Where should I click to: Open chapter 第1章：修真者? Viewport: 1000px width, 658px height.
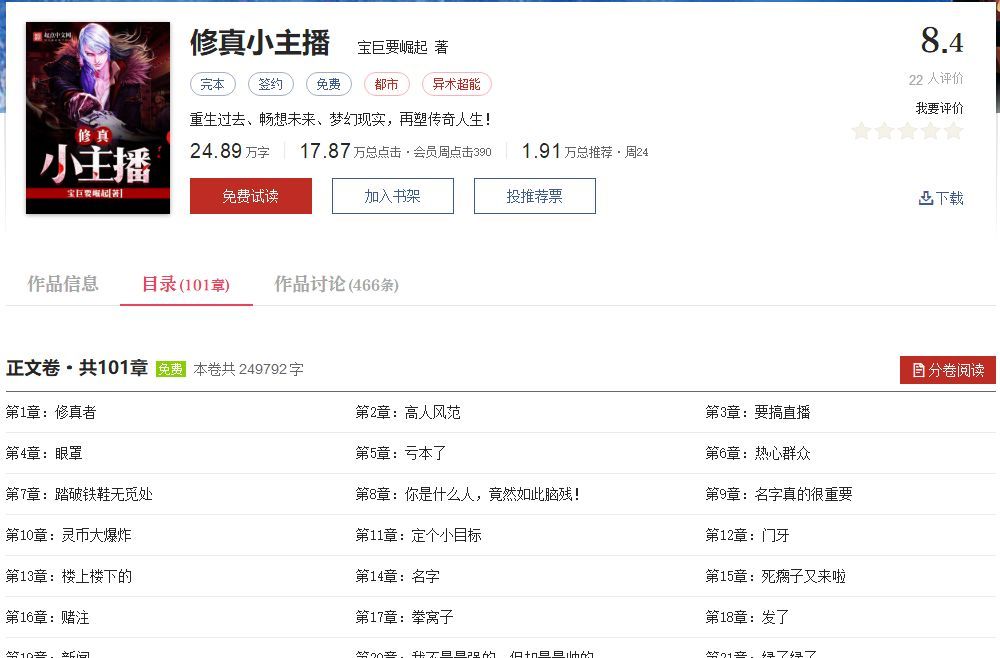click(x=51, y=413)
